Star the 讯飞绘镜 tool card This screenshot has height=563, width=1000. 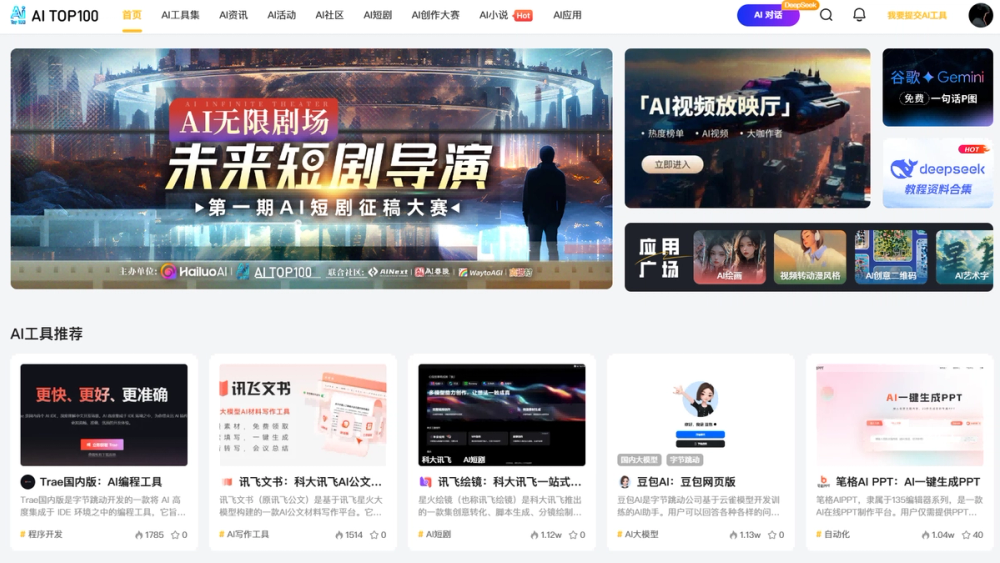(573, 535)
